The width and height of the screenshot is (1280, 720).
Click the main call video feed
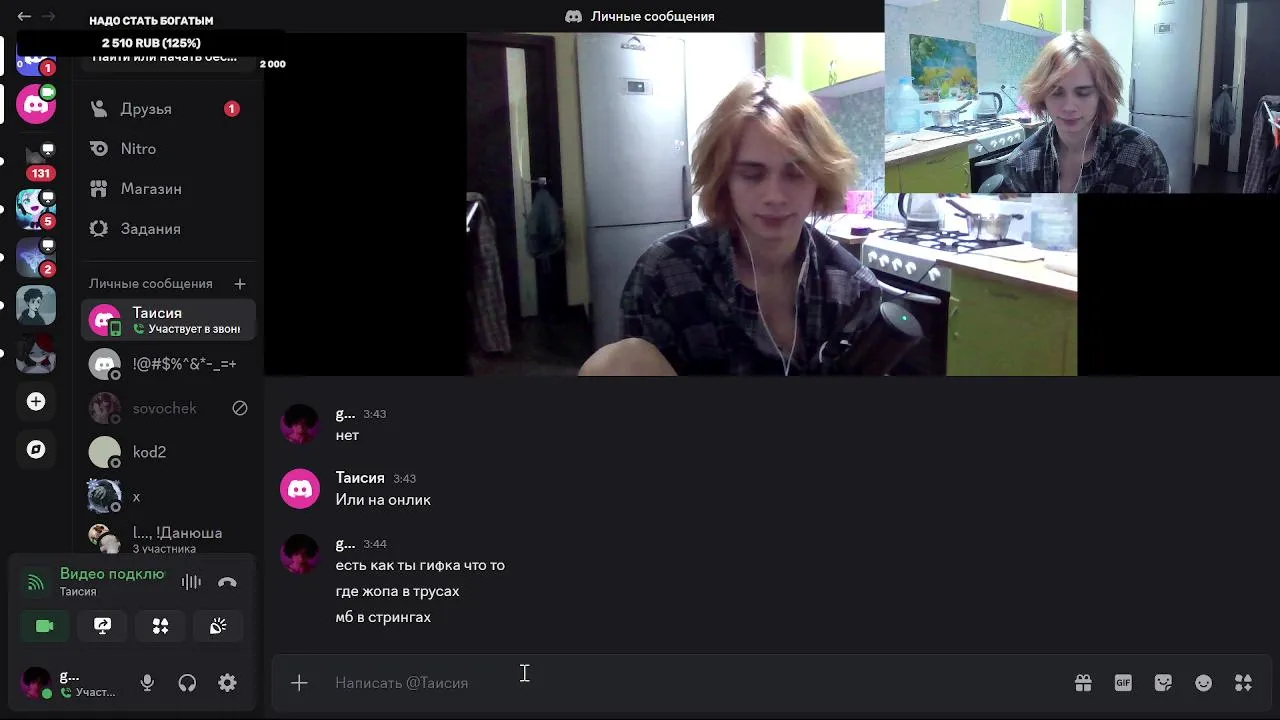[771, 204]
